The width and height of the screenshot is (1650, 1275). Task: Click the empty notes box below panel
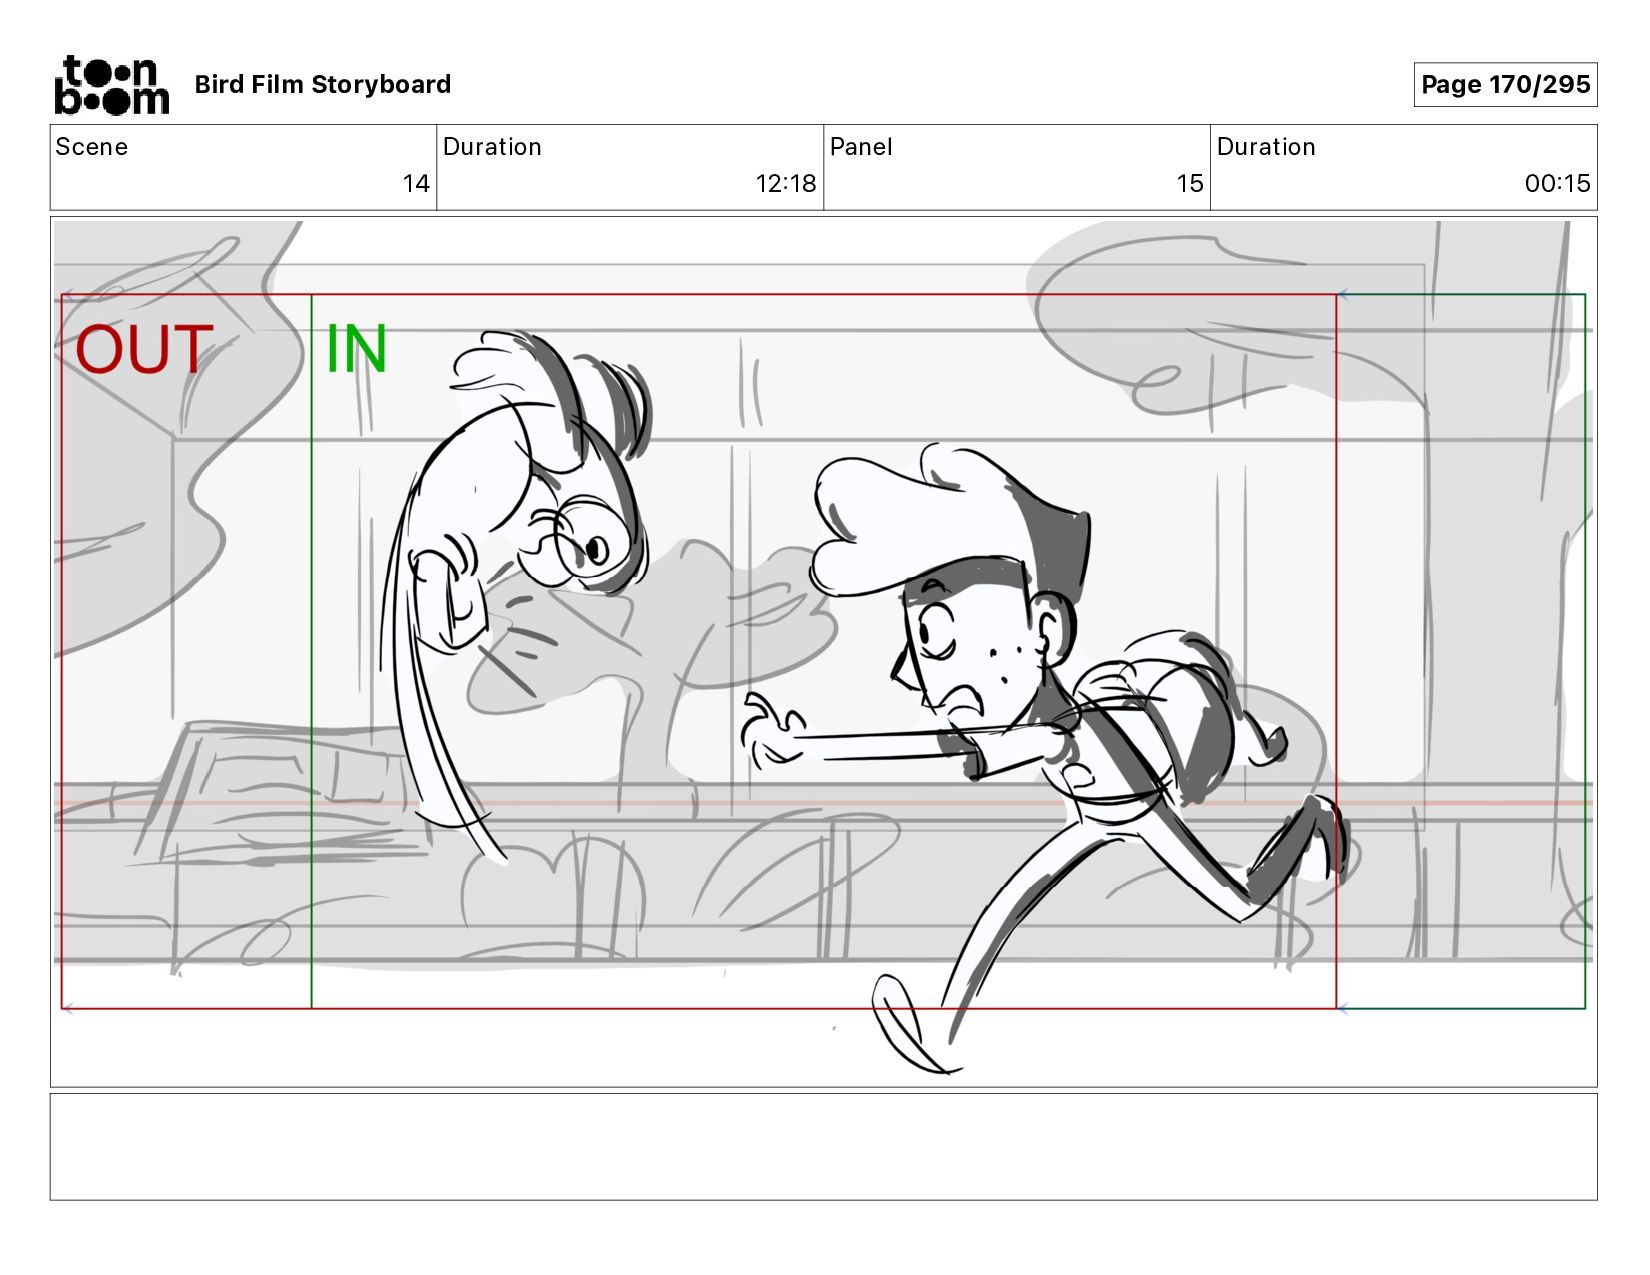click(x=824, y=1146)
